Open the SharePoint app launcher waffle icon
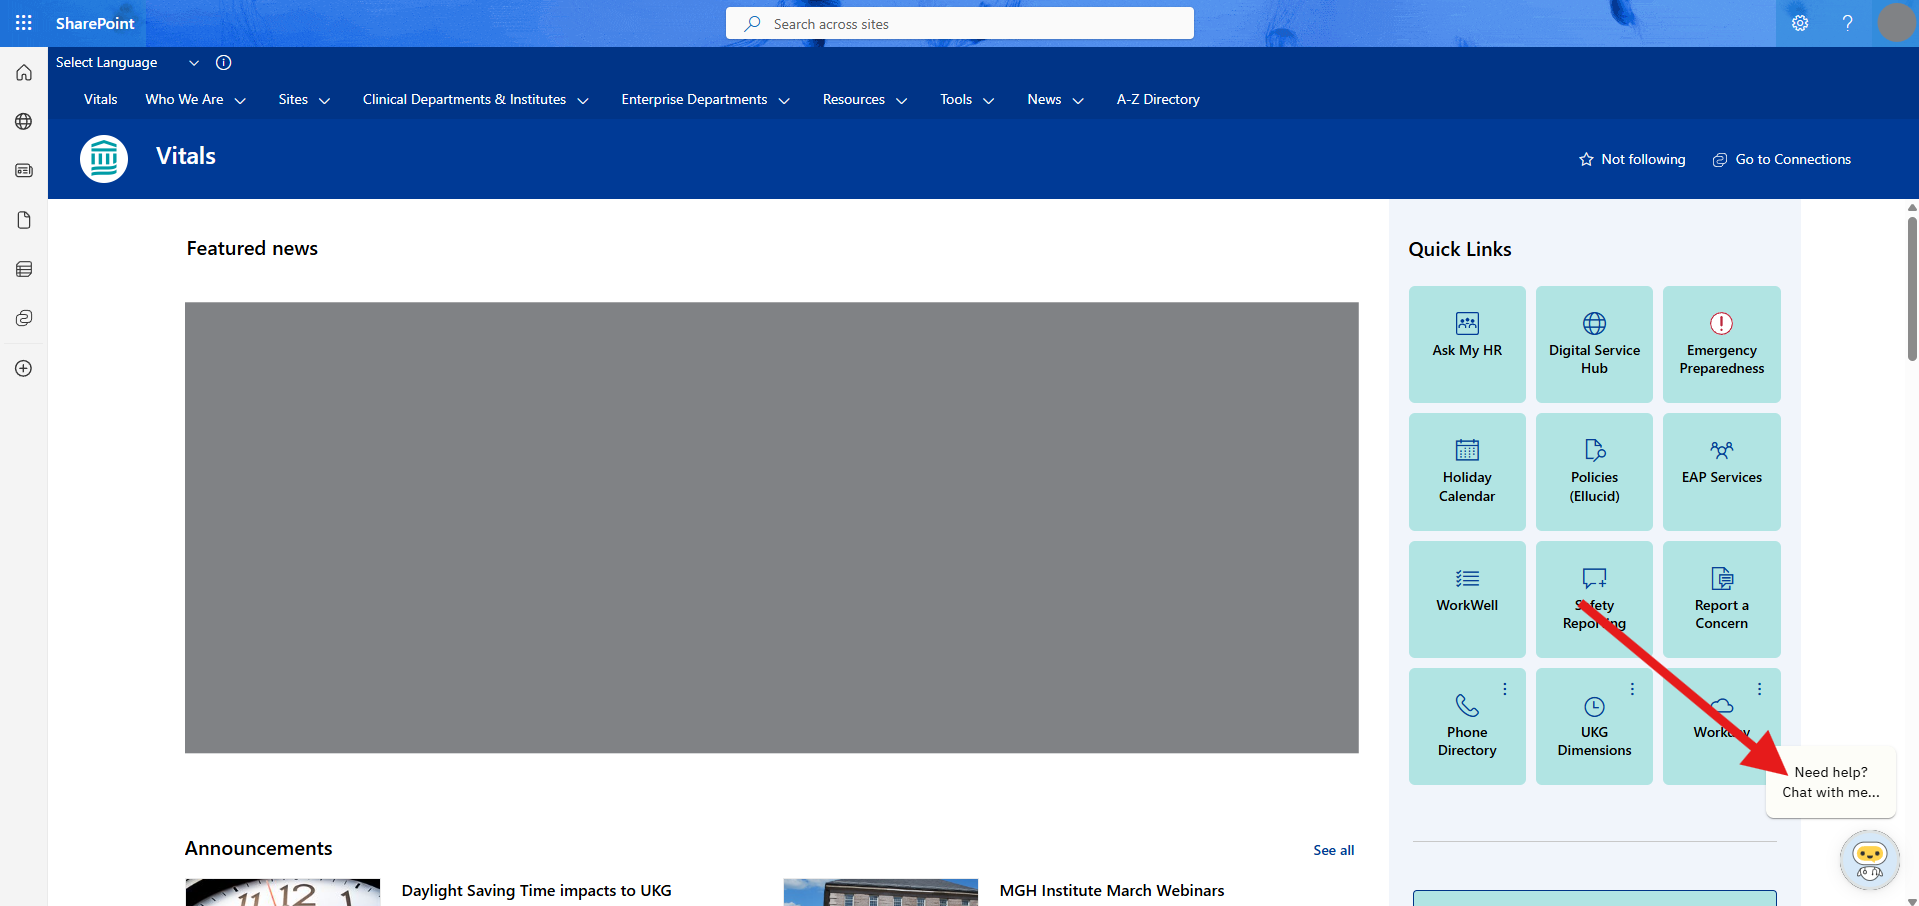1919x906 pixels. pos(23,23)
